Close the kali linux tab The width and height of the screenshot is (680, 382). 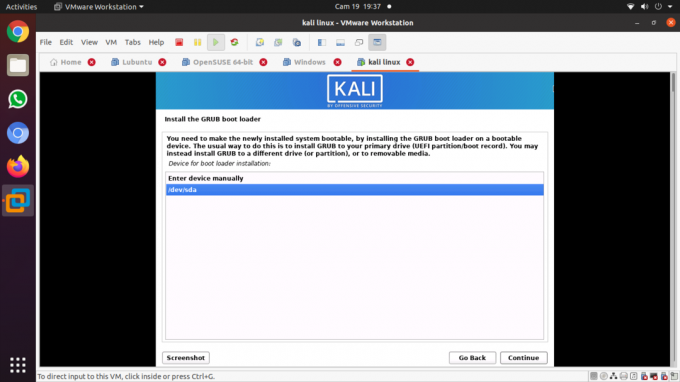point(410,62)
